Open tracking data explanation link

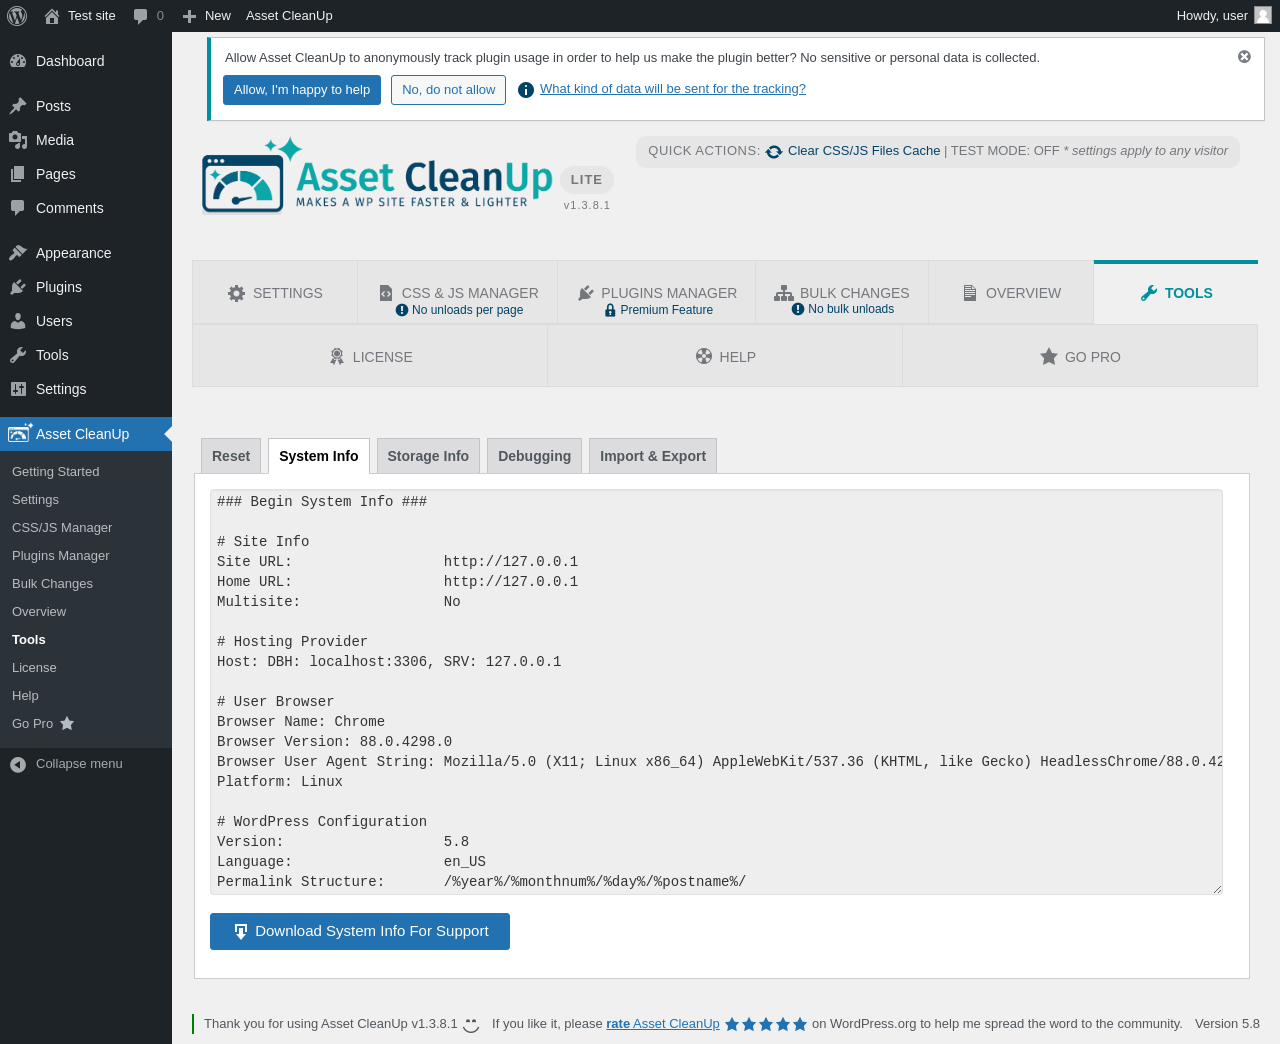(673, 89)
